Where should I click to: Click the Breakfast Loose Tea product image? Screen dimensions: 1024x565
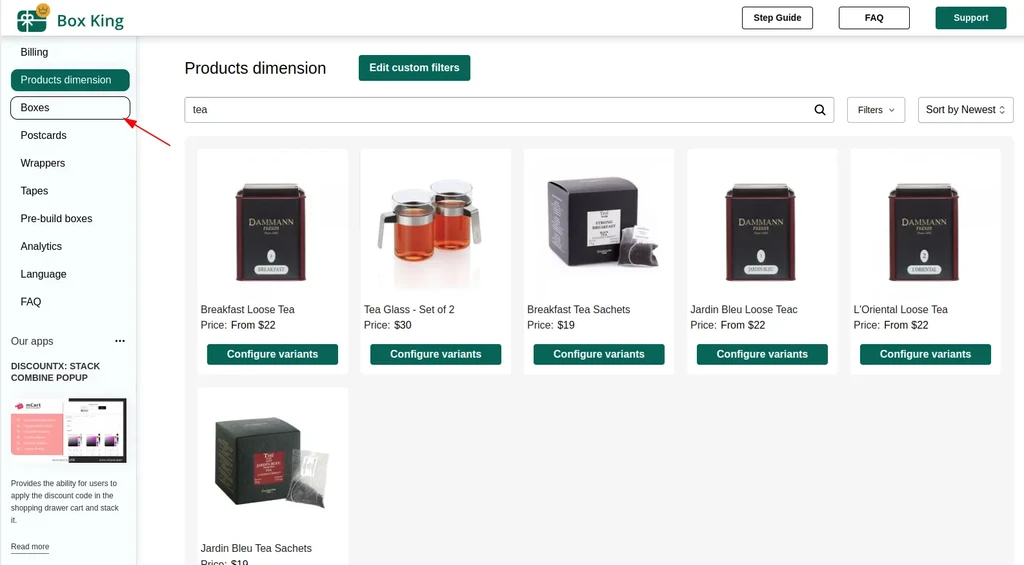pos(271,232)
